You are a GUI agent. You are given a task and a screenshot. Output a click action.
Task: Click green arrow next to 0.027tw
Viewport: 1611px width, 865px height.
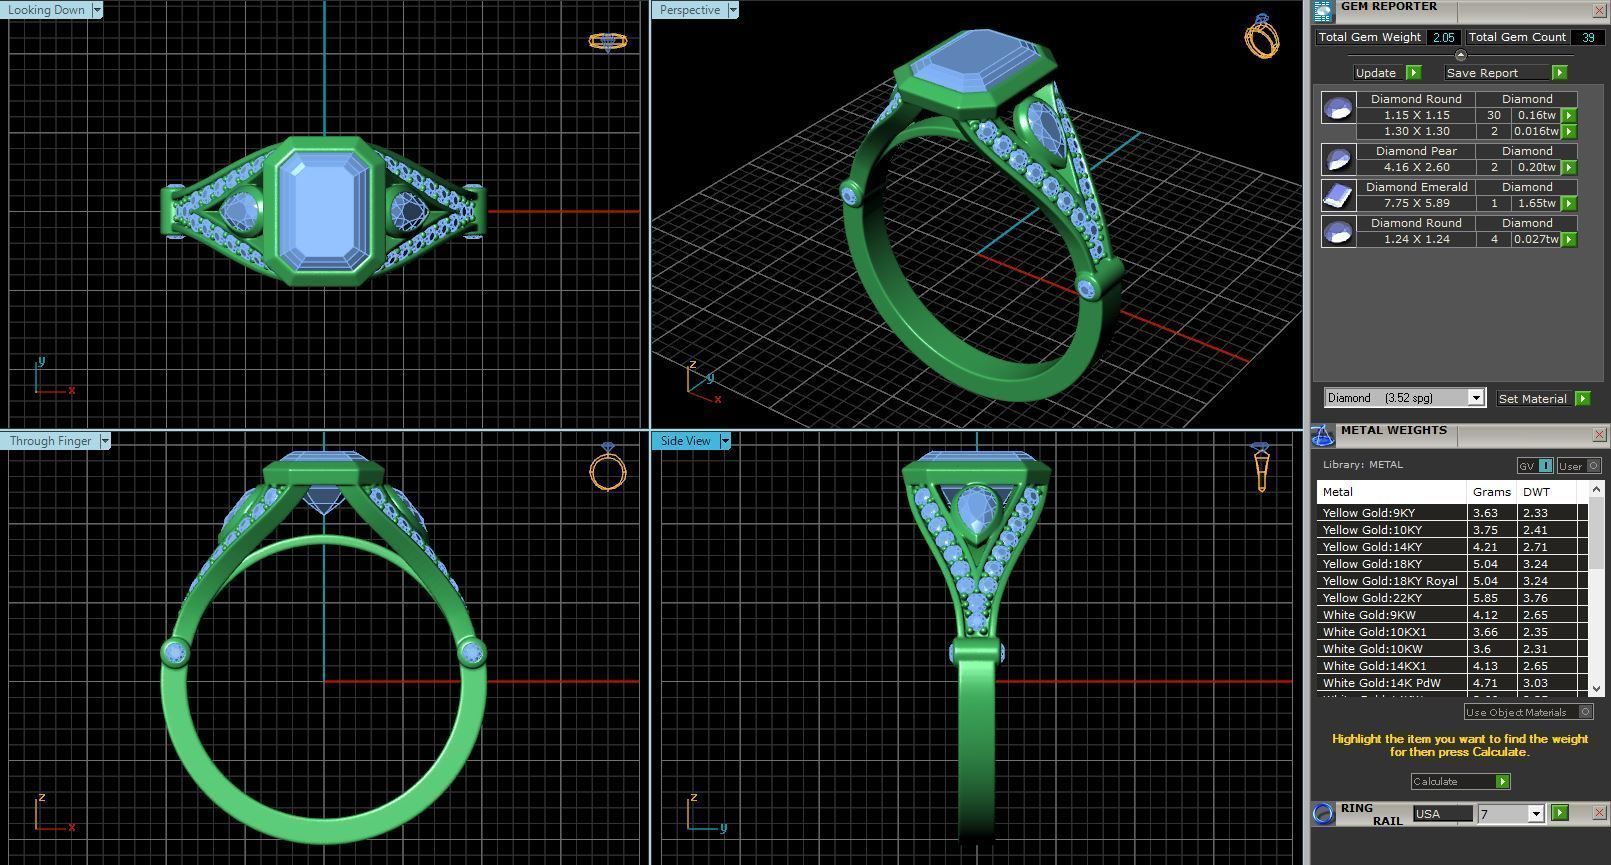[1569, 239]
